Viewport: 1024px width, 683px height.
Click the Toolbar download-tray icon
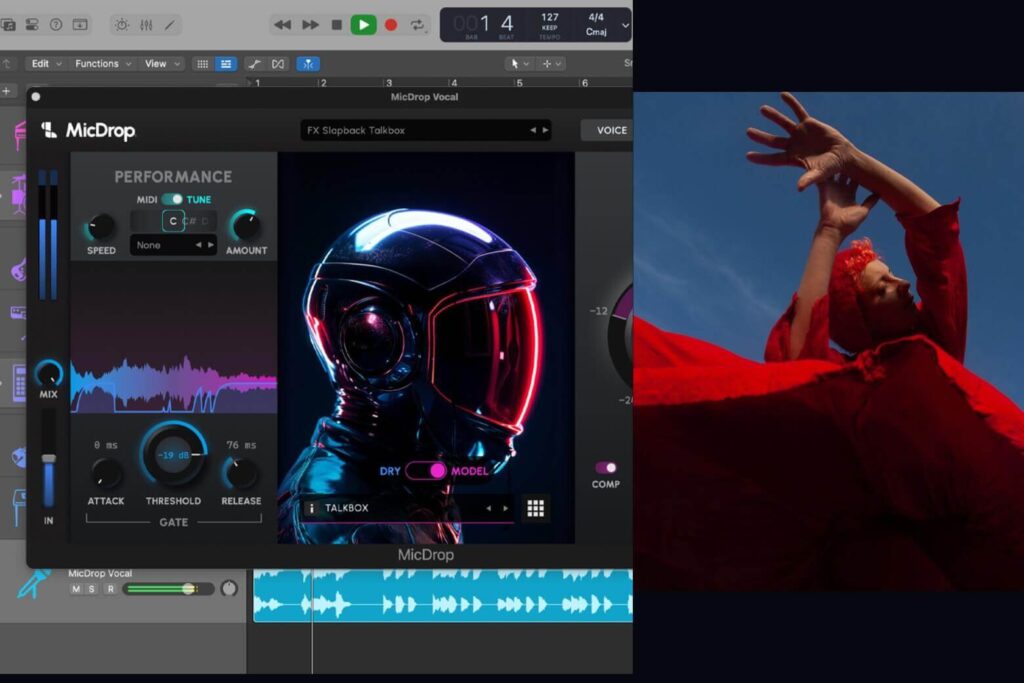[x=80, y=25]
